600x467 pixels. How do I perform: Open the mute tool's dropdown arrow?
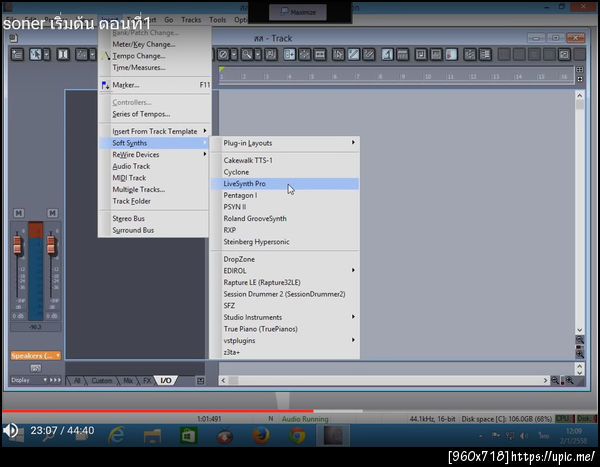click(234, 54)
